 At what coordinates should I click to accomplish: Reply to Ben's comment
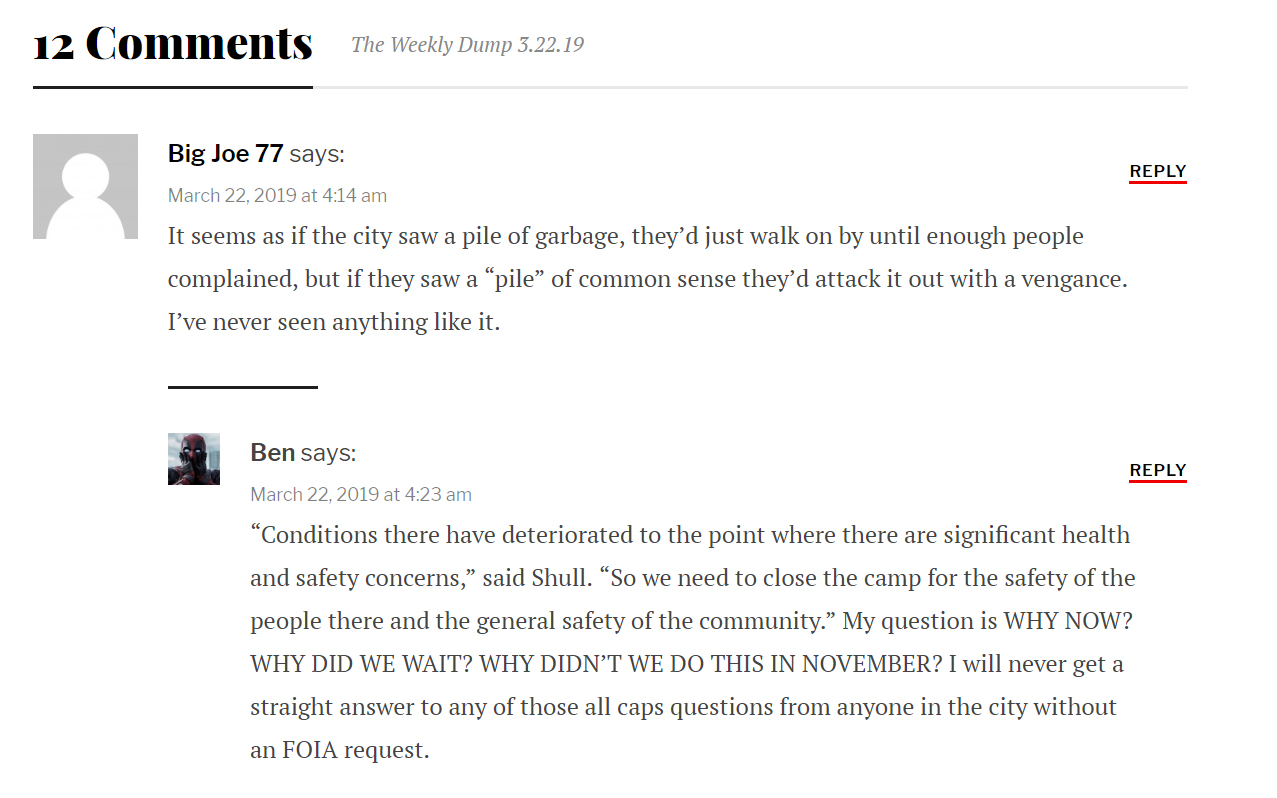[1157, 470]
